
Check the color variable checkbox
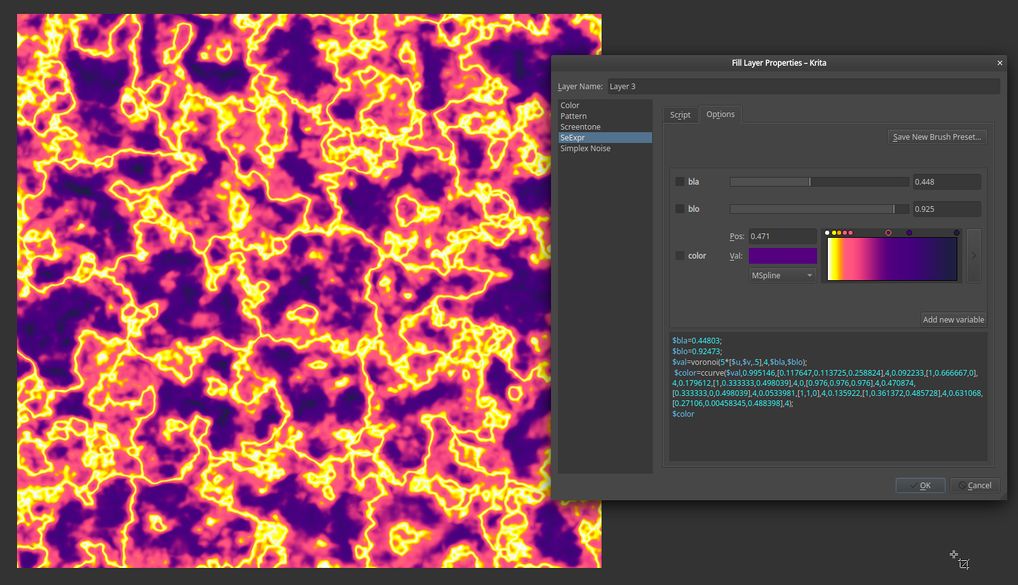pos(680,256)
